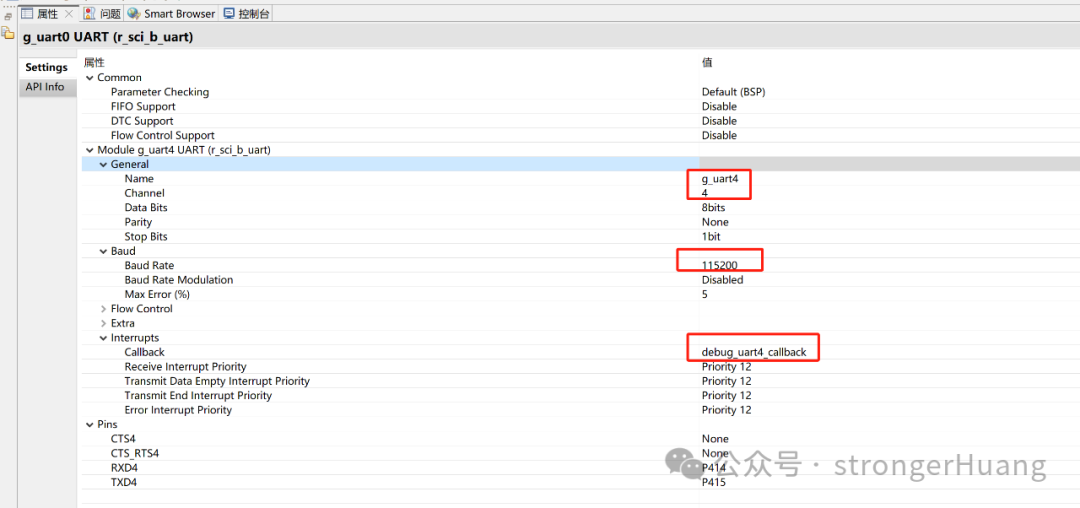Click the 属性 tab table icon
This screenshot has width=1080, height=508.
(x=28, y=13)
